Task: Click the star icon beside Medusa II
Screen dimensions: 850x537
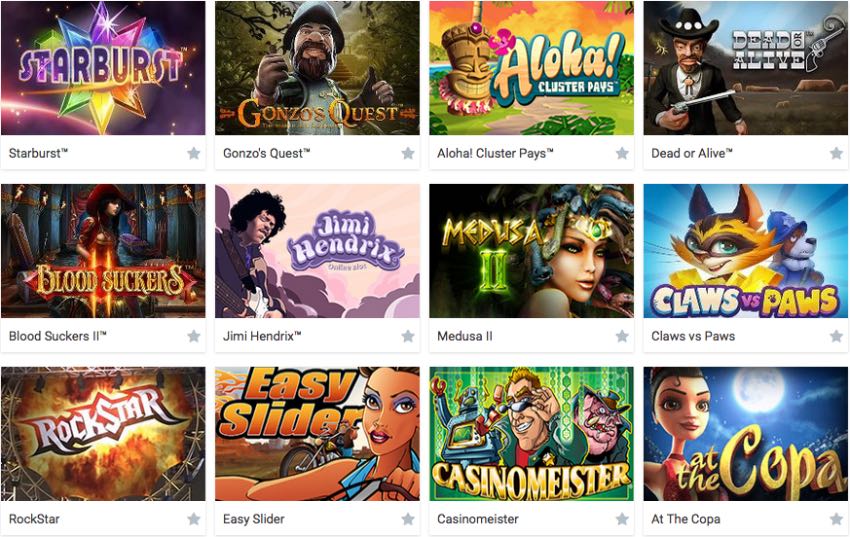Action: (x=622, y=336)
